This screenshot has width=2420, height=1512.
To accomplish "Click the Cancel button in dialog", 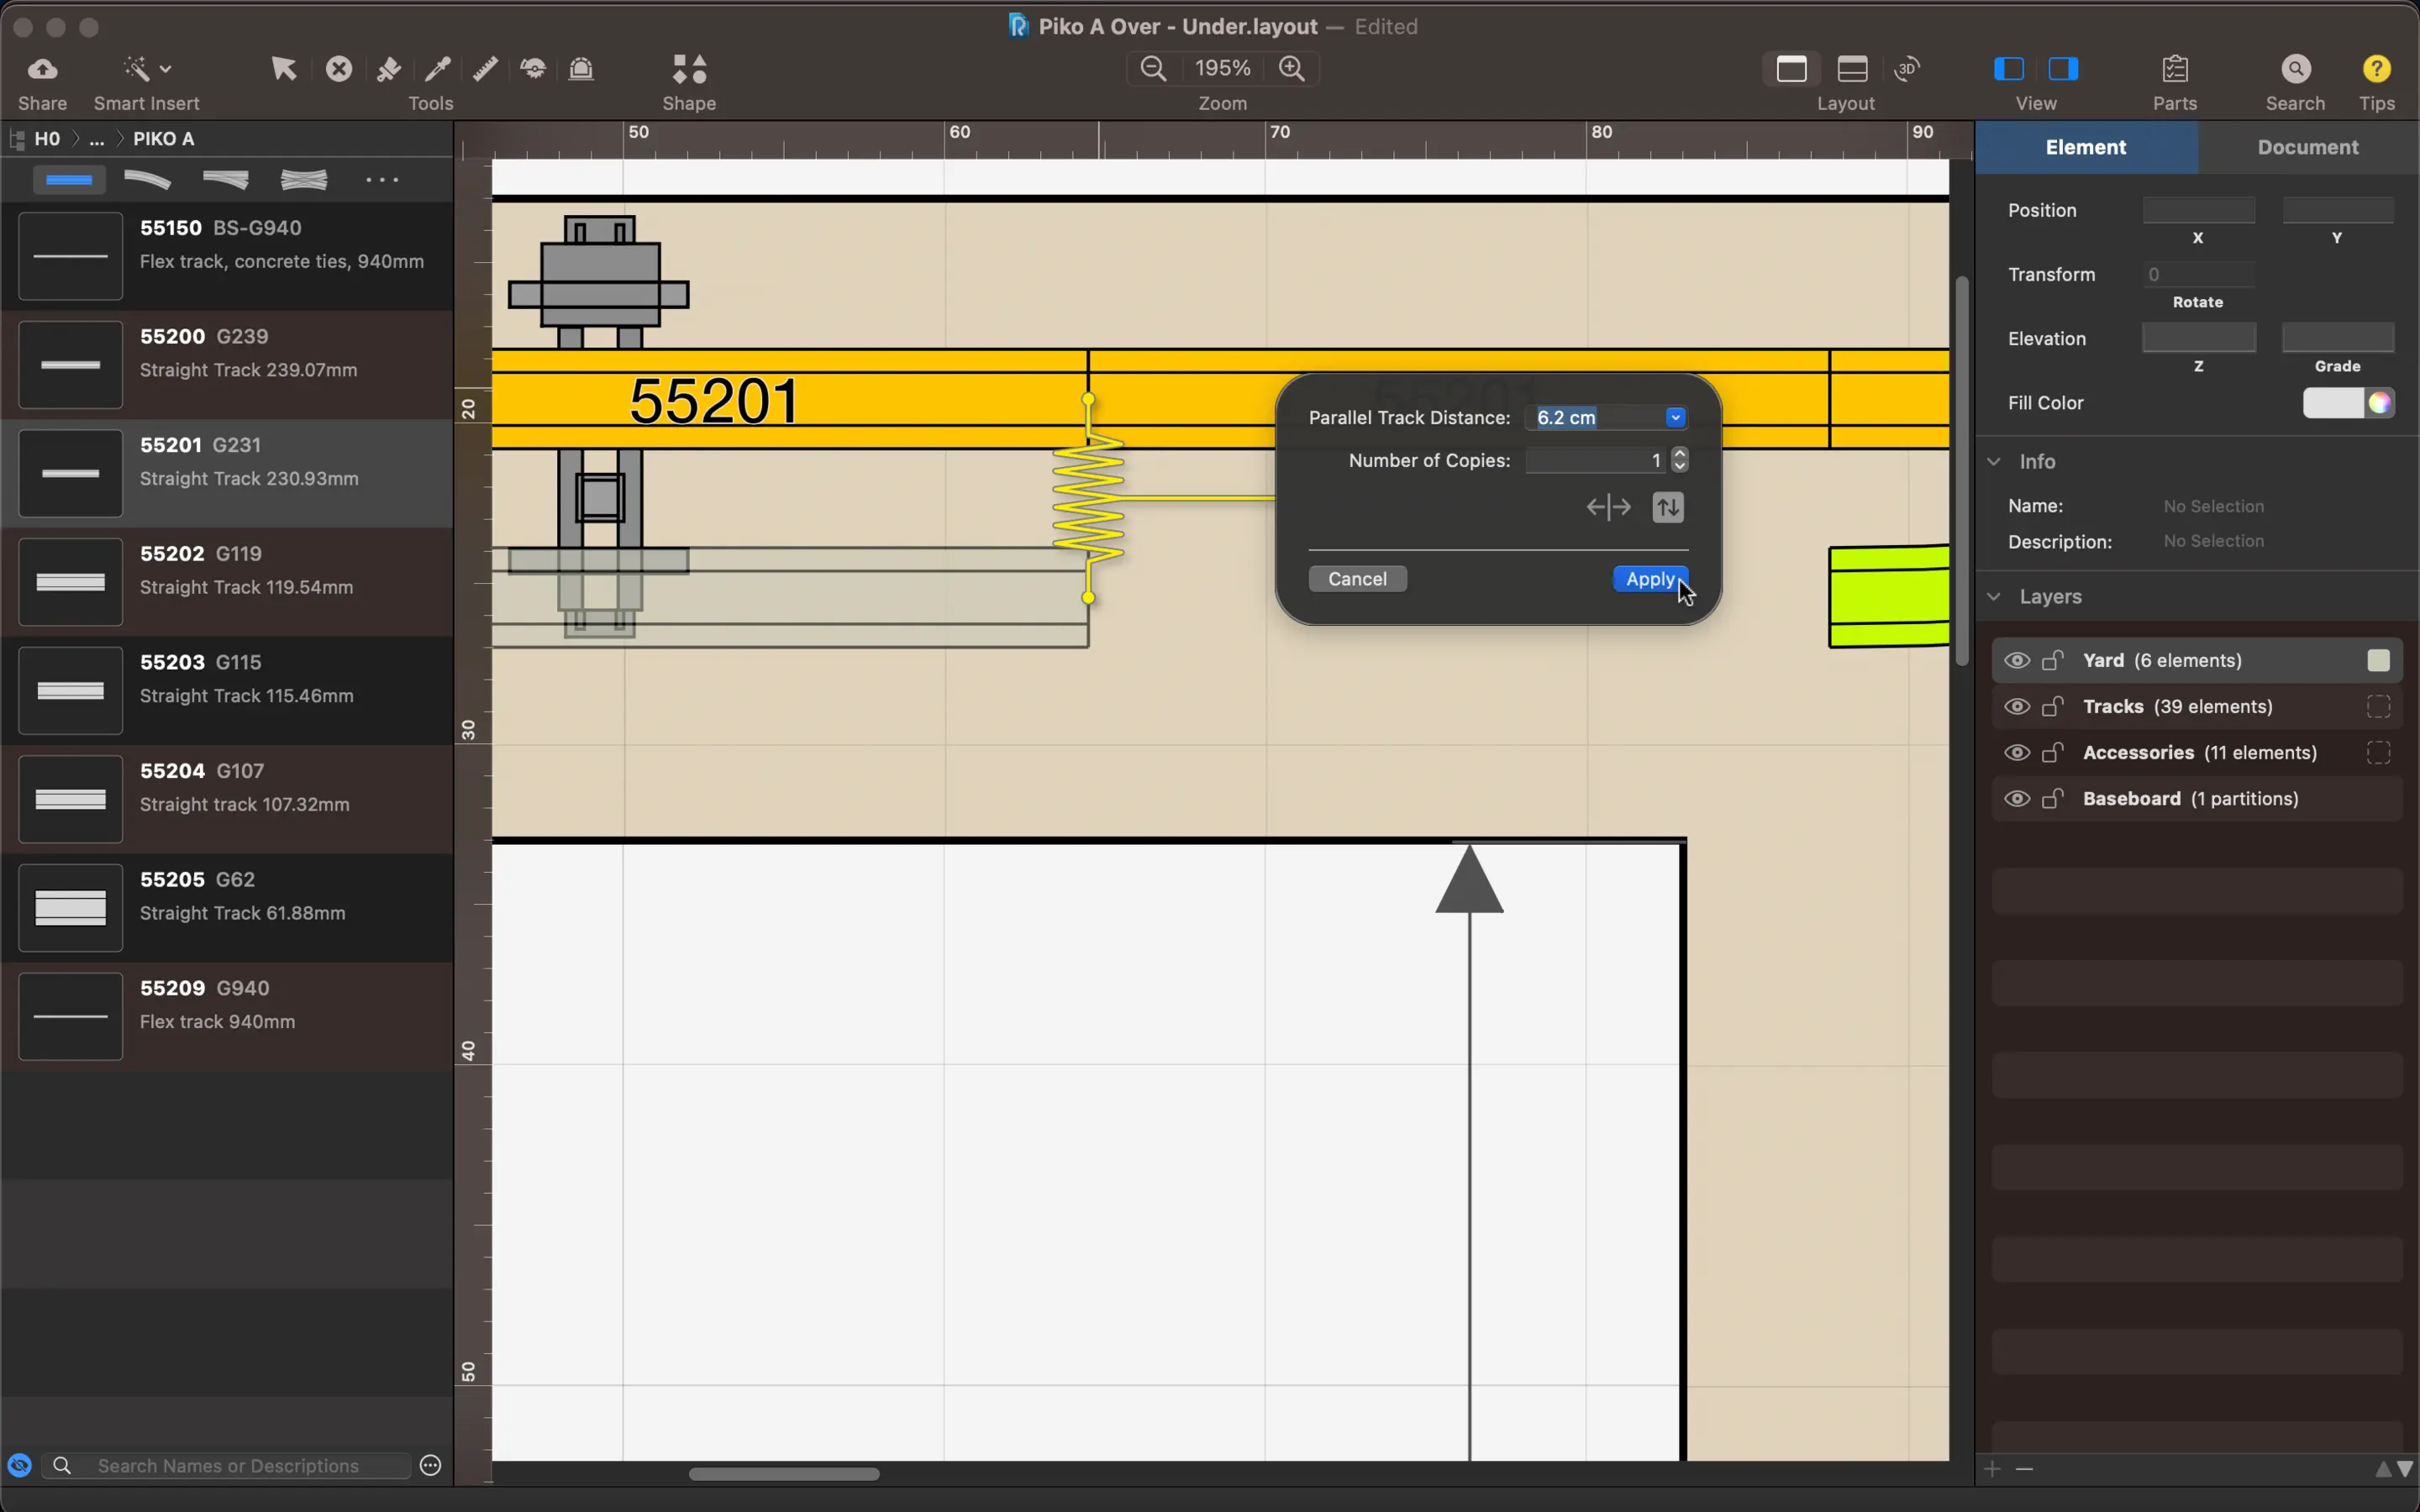I will [1357, 579].
